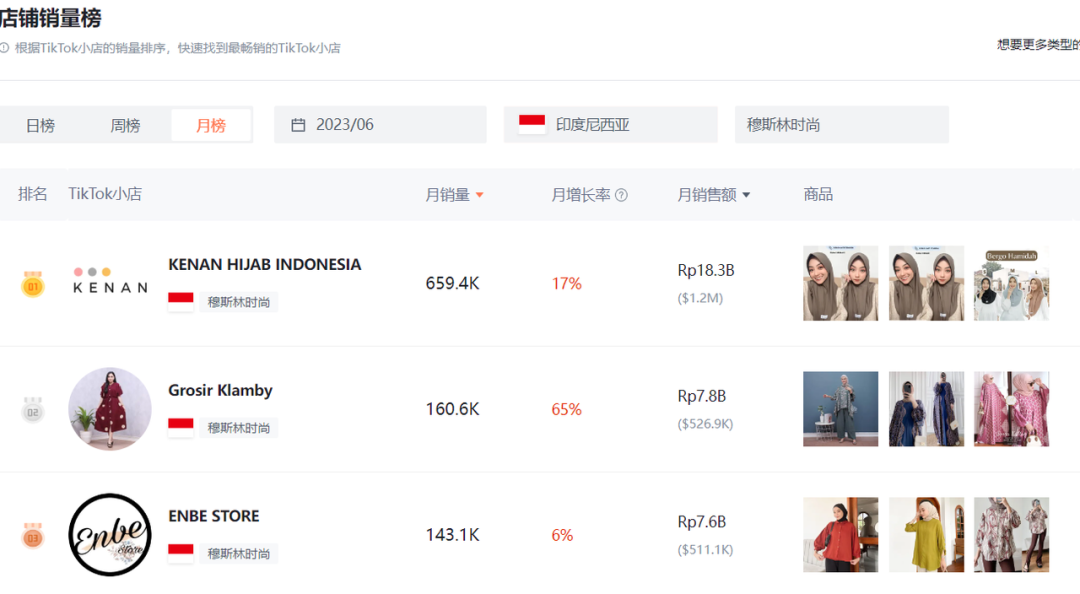The height and width of the screenshot is (594, 1080).
Task: Open the 2023/06 date picker
Action: (x=380, y=125)
